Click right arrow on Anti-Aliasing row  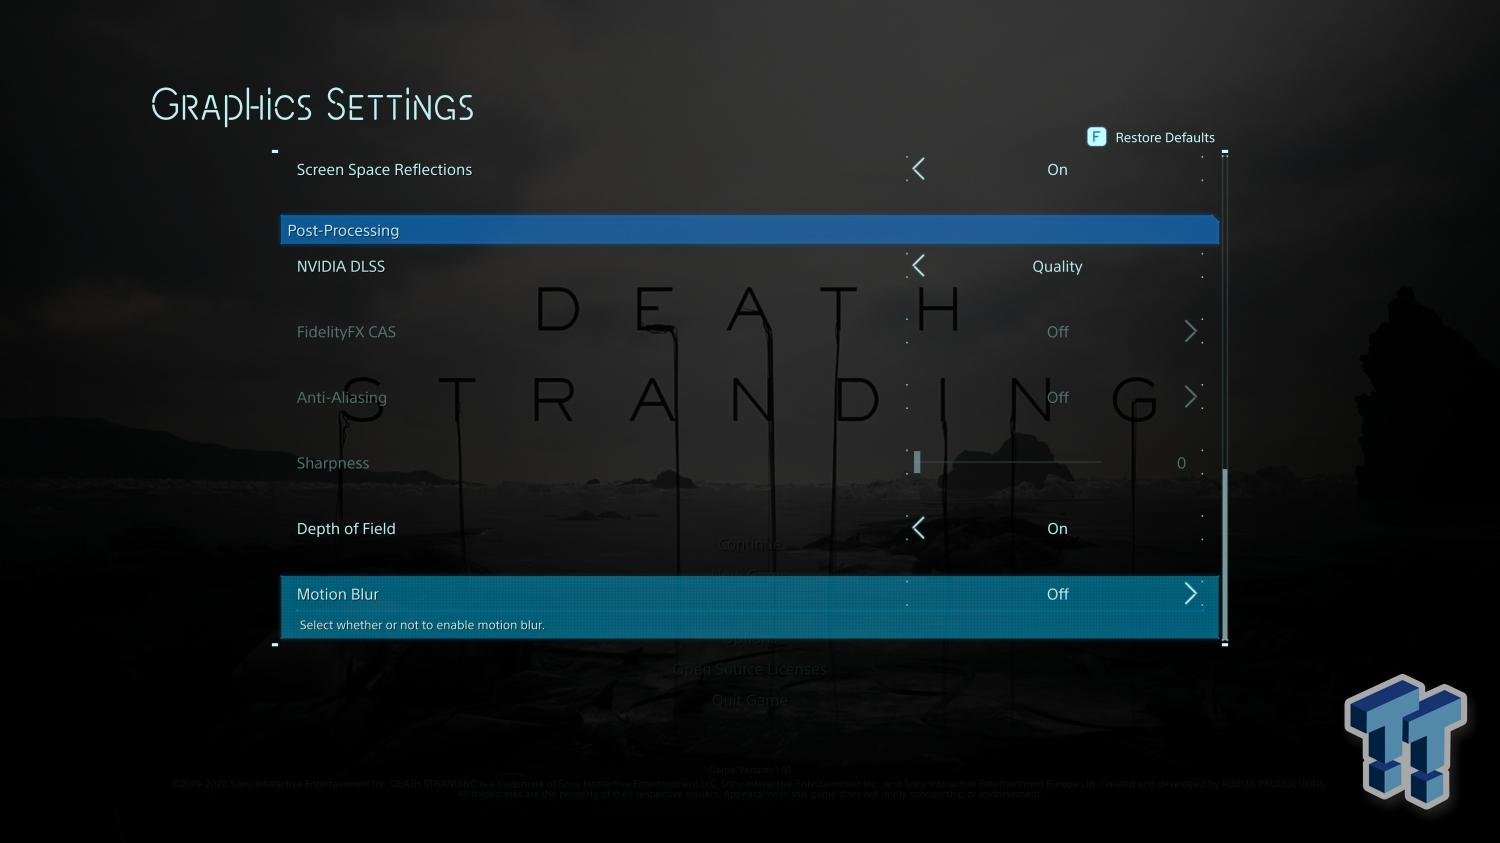click(1190, 397)
